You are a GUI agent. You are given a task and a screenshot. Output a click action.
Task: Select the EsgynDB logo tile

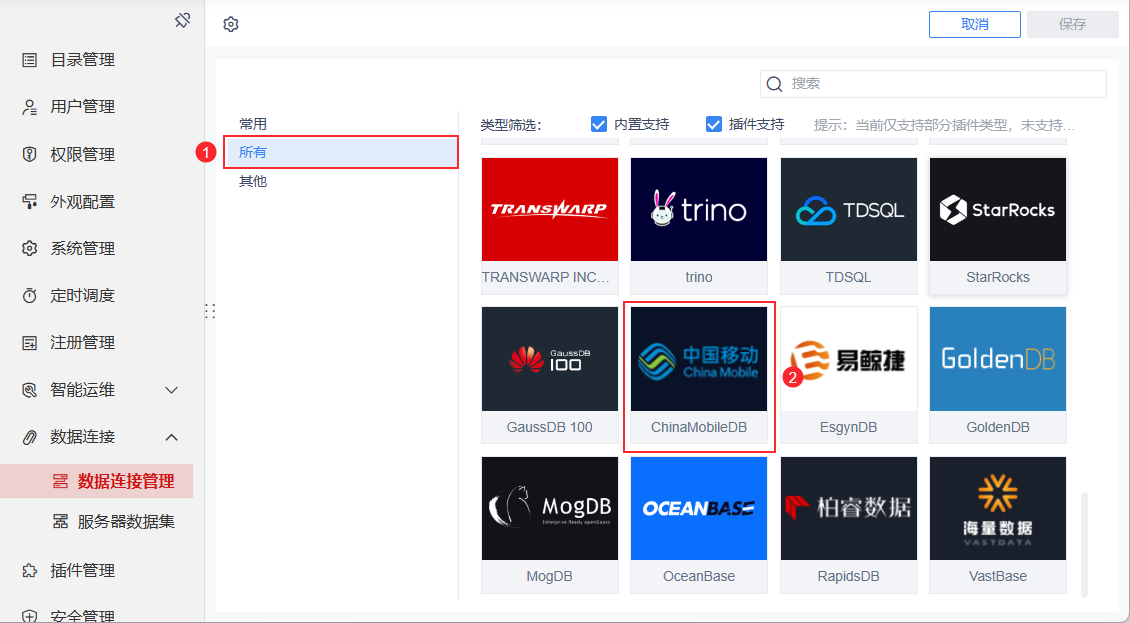(x=849, y=359)
